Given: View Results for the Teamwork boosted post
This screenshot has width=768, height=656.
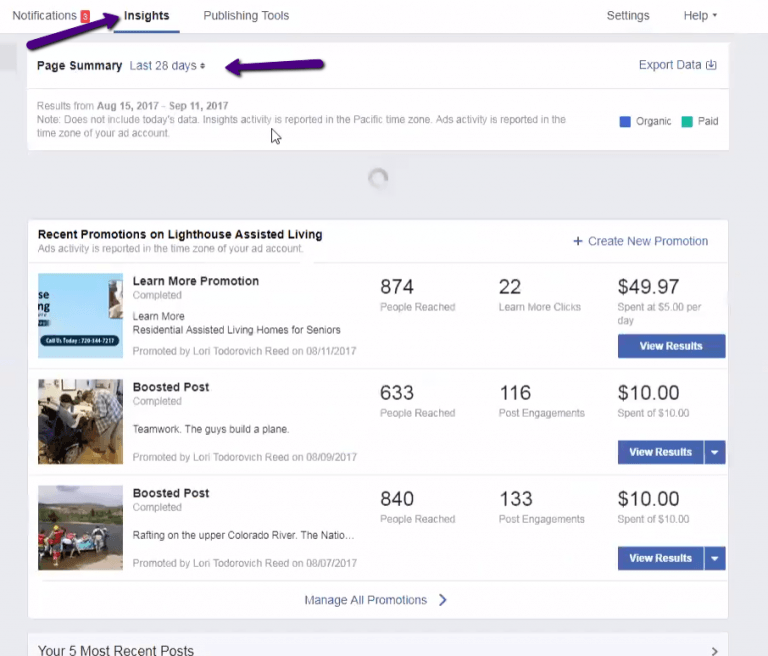Looking at the screenshot, I should (660, 452).
